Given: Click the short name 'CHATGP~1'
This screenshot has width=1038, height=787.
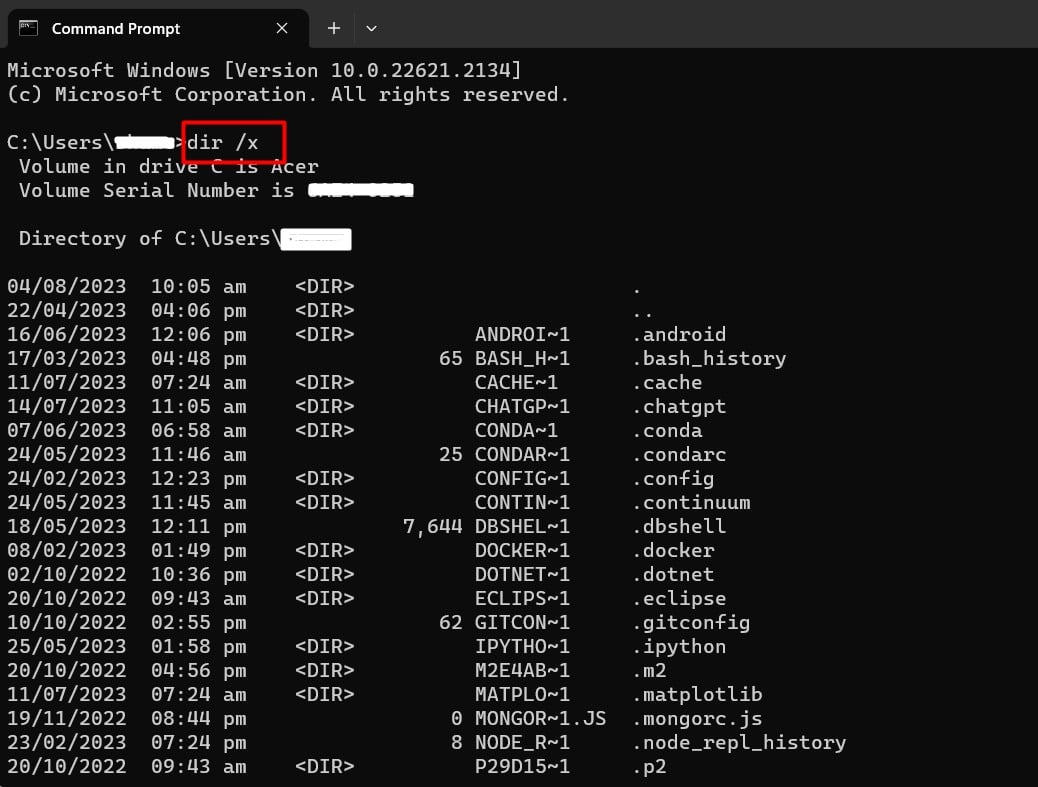Looking at the screenshot, I should tap(522, 406).
